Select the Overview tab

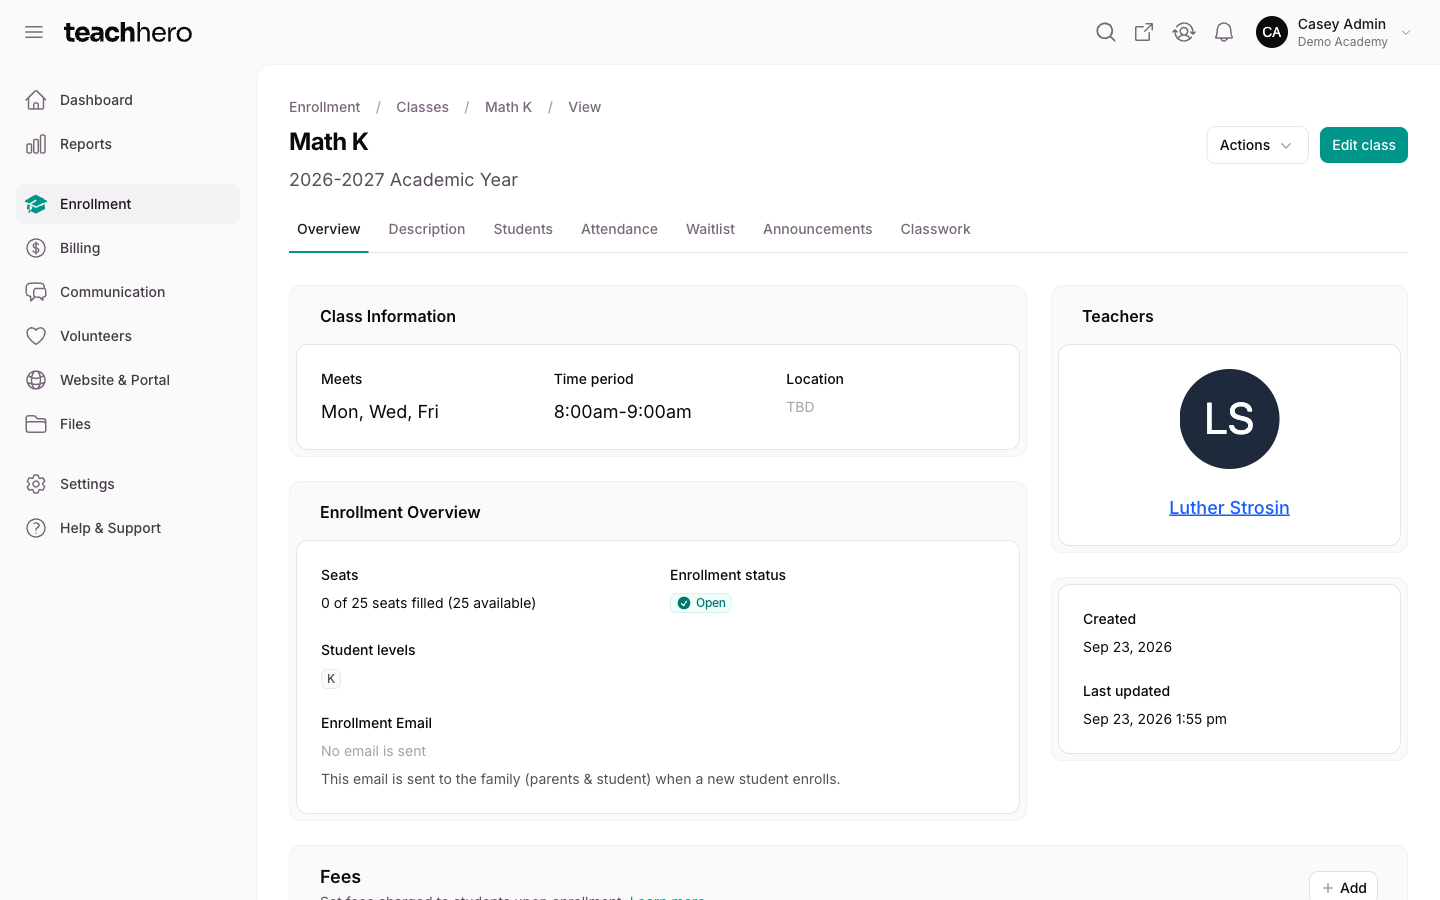click(x=328, y=229)
